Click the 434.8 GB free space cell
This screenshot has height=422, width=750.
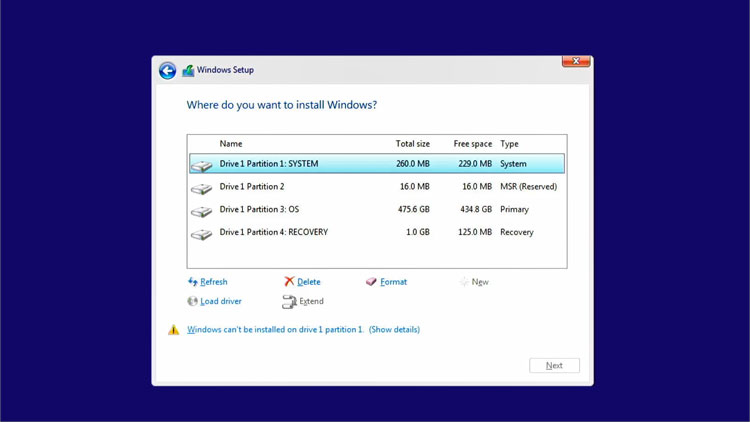coord(476,209)
